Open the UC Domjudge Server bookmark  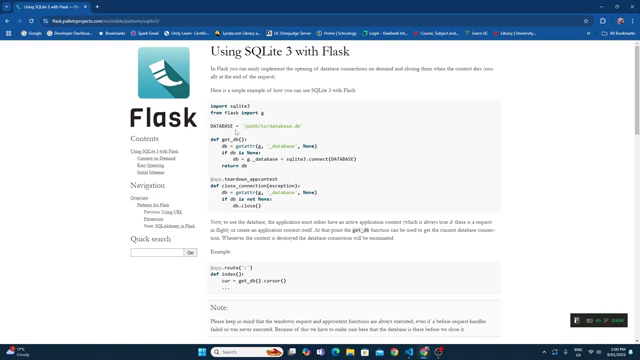[289, 33]
